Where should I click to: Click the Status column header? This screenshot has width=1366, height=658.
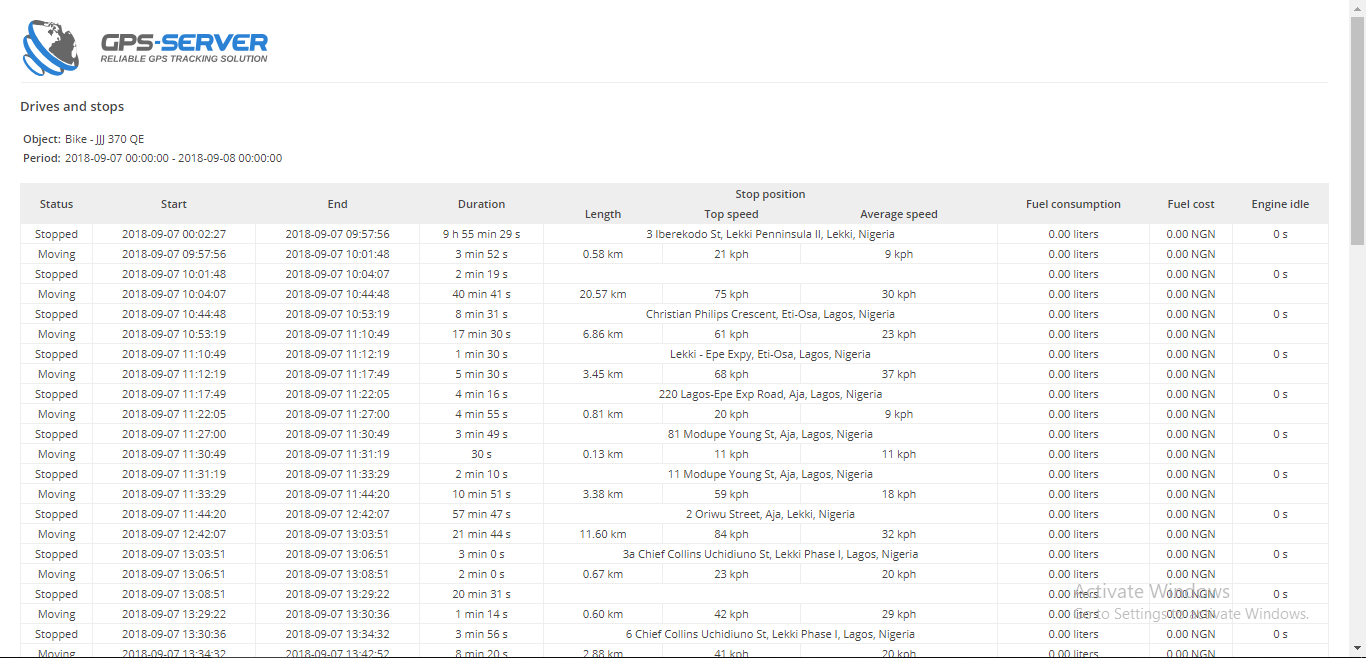pos(56,204)
